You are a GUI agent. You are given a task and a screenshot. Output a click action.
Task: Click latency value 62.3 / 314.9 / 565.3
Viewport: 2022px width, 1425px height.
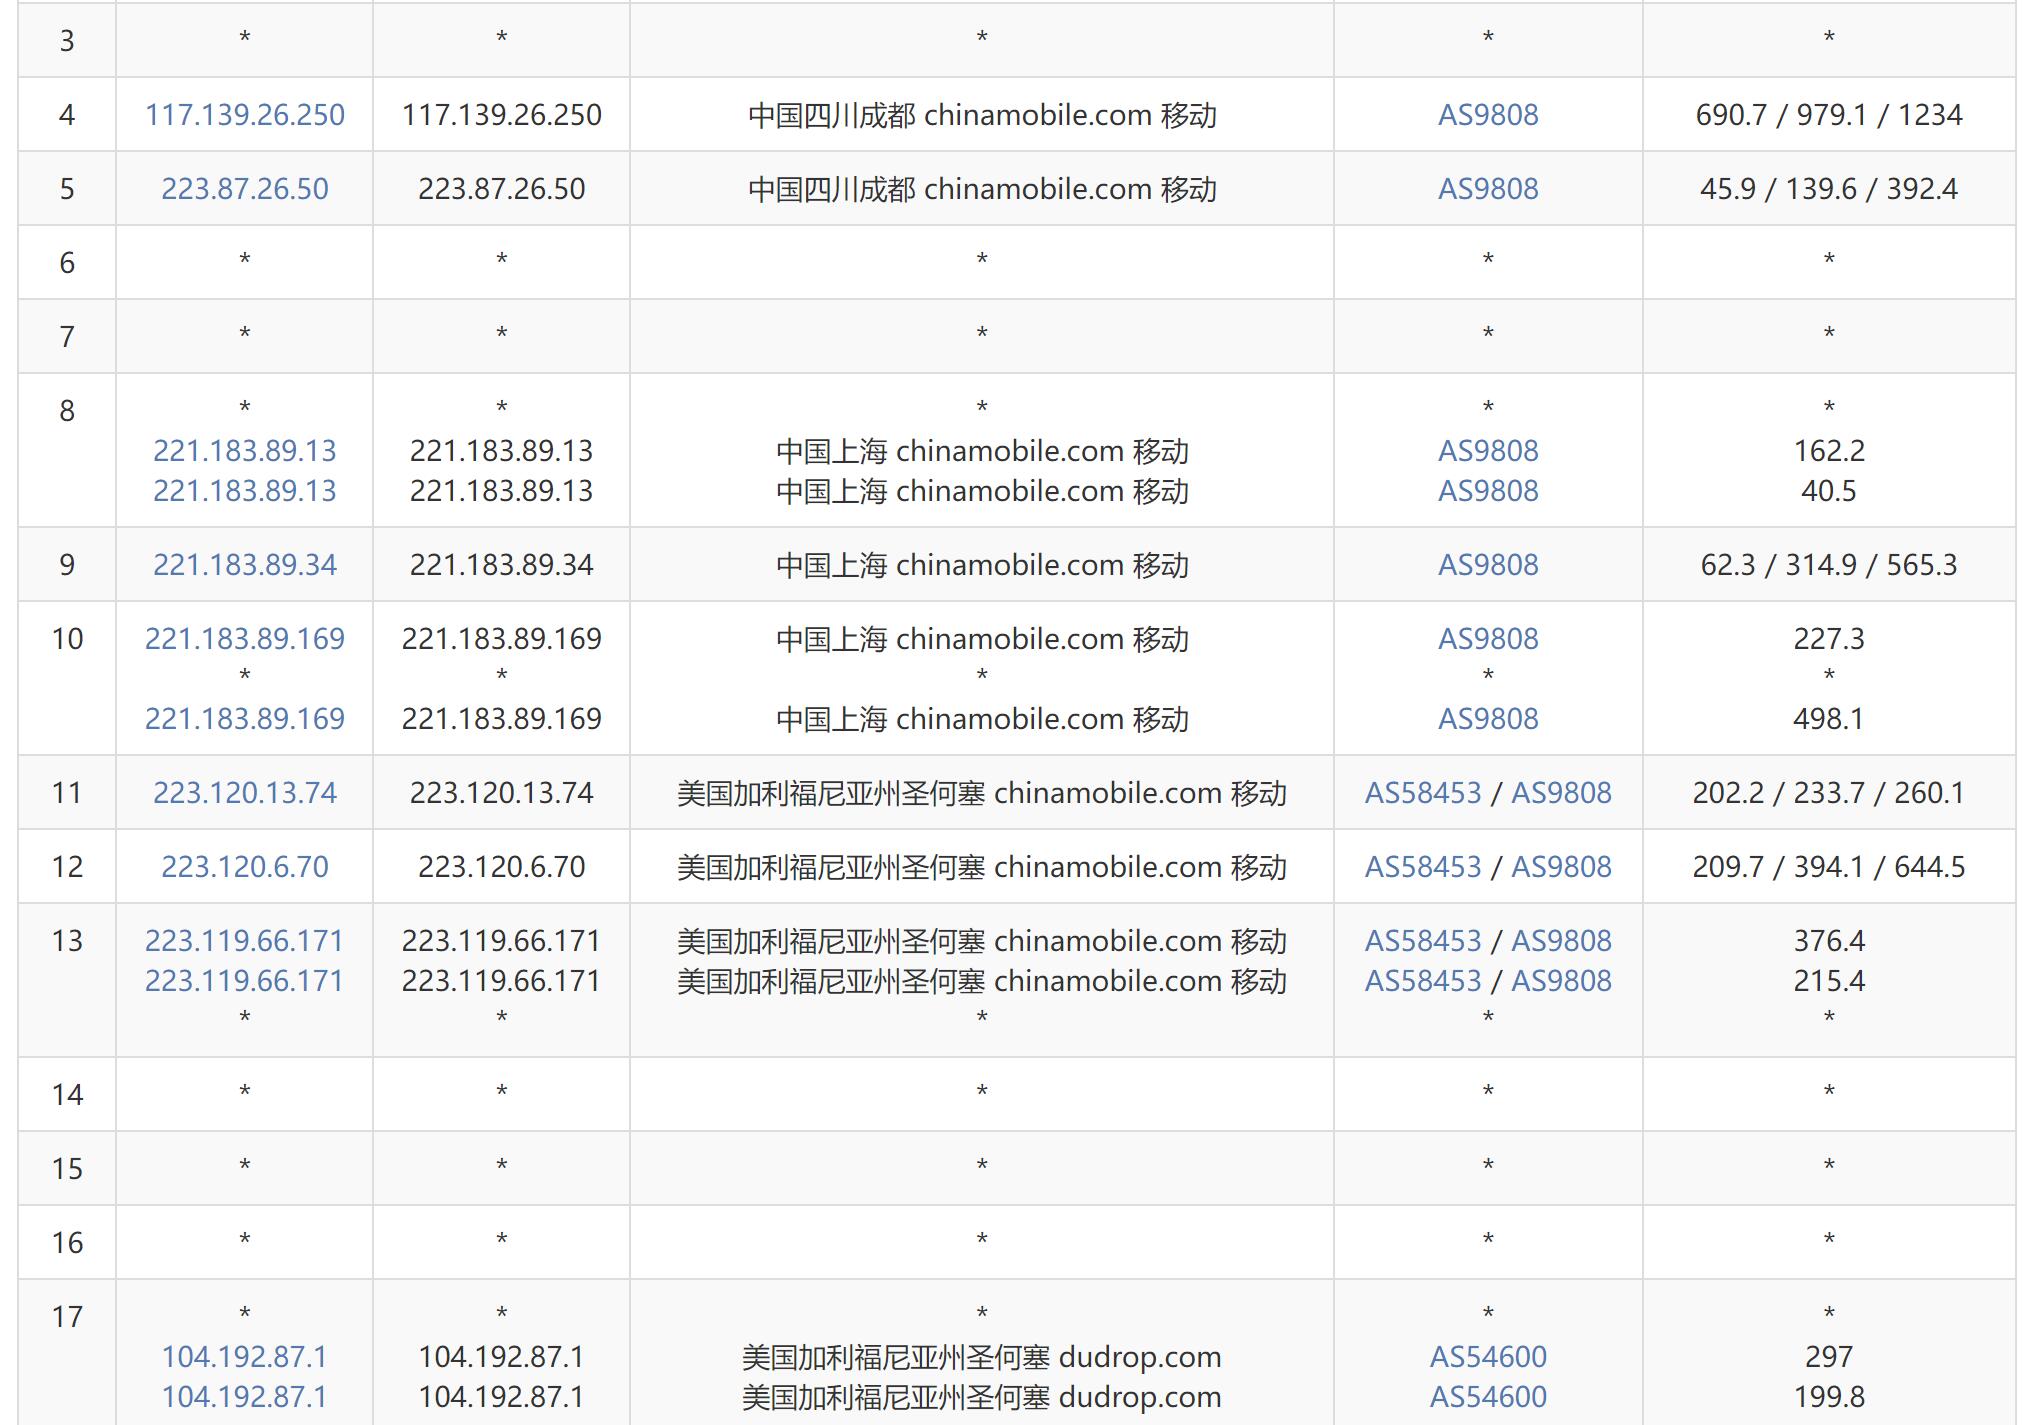coord(1829,565)
